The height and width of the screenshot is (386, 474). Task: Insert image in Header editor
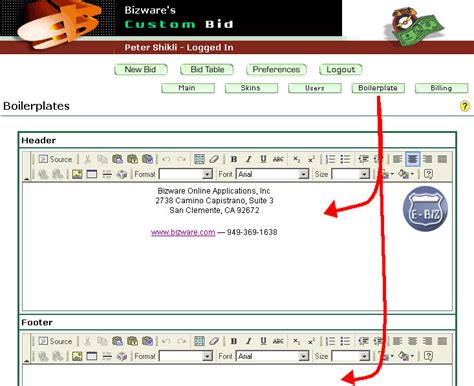pyautogui.click(x=77, y=174)
